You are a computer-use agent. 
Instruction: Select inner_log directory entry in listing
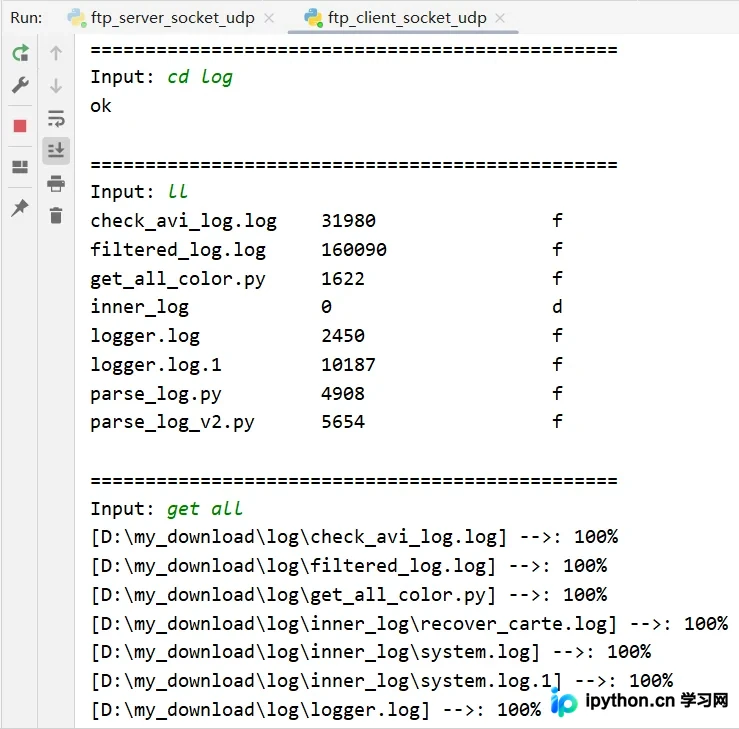click(140, 307)
